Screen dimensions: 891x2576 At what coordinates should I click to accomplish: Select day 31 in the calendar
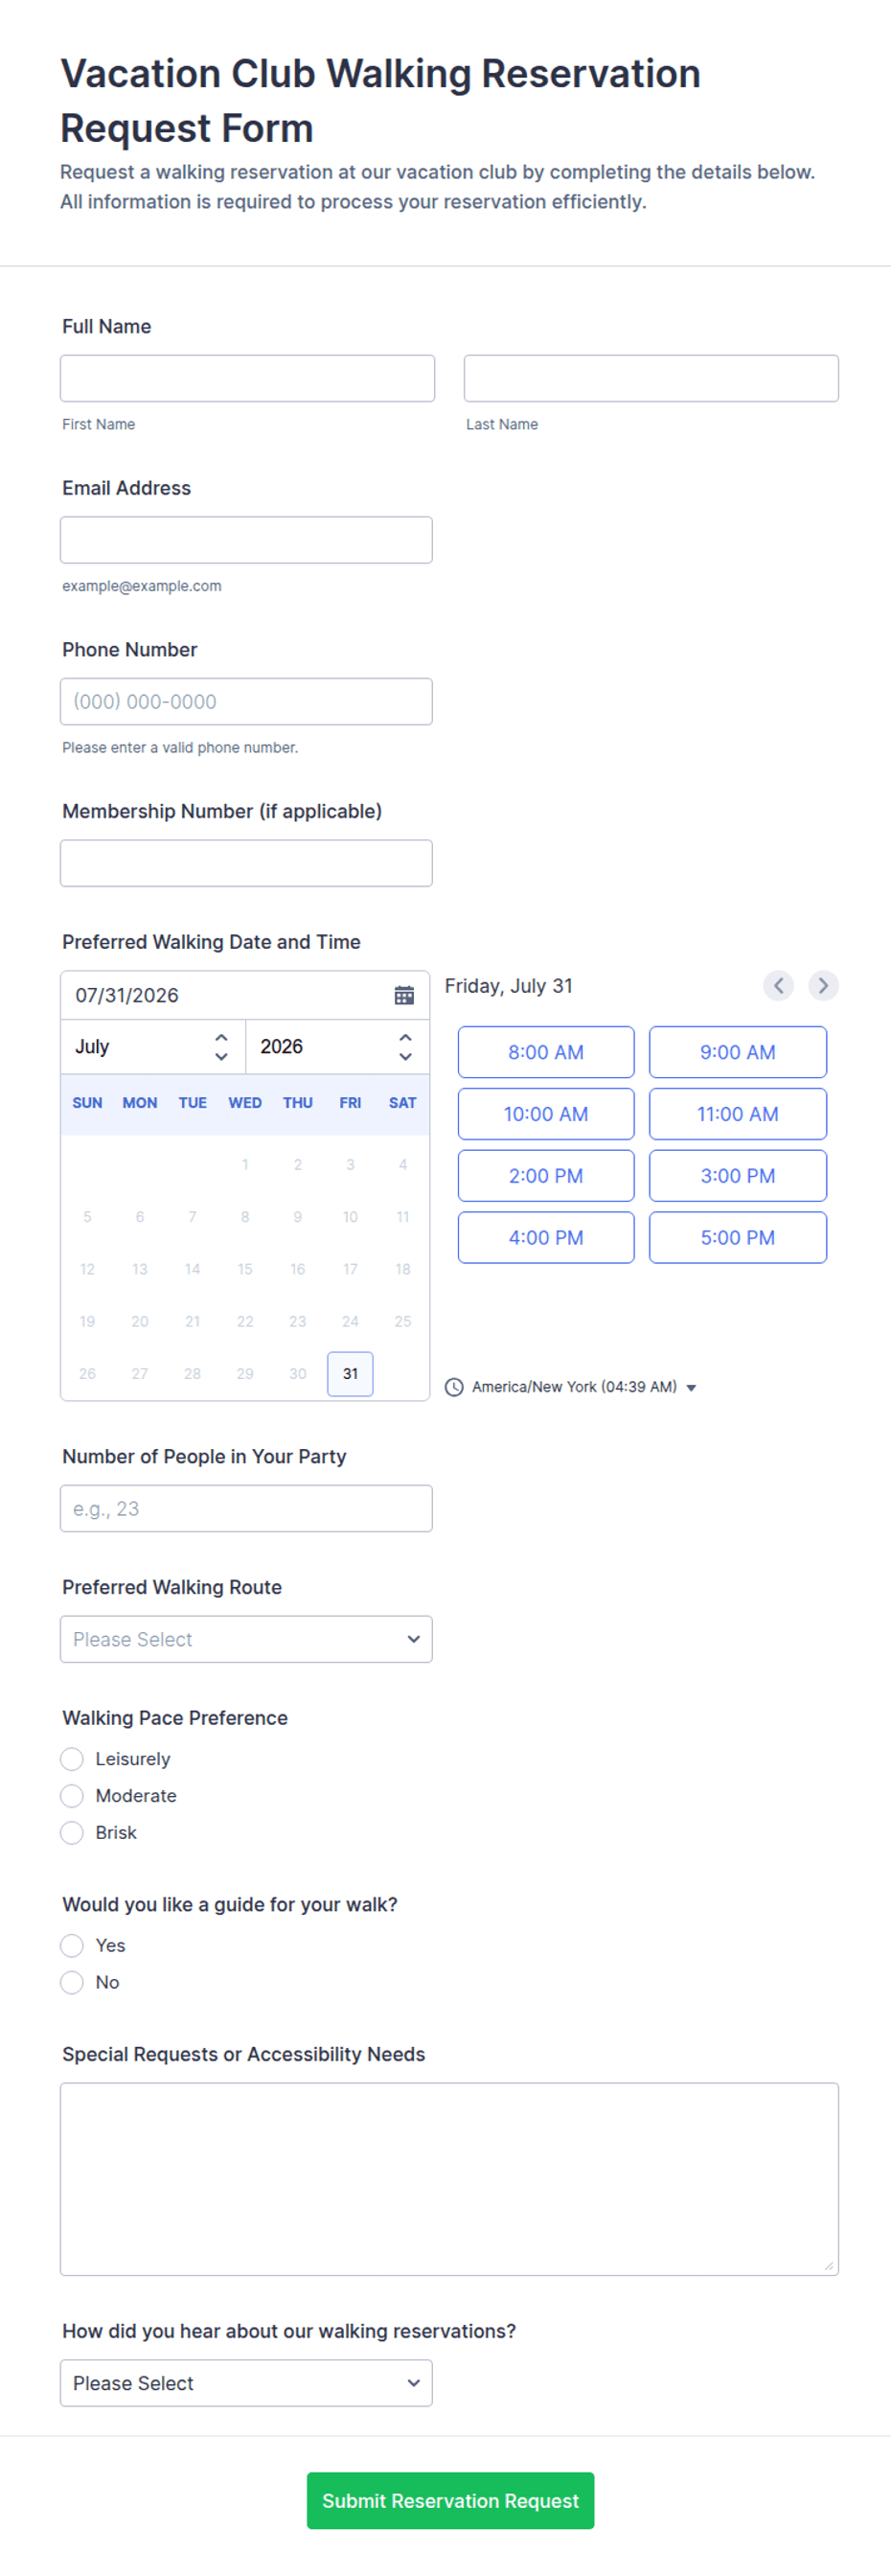click(350, 1374)
